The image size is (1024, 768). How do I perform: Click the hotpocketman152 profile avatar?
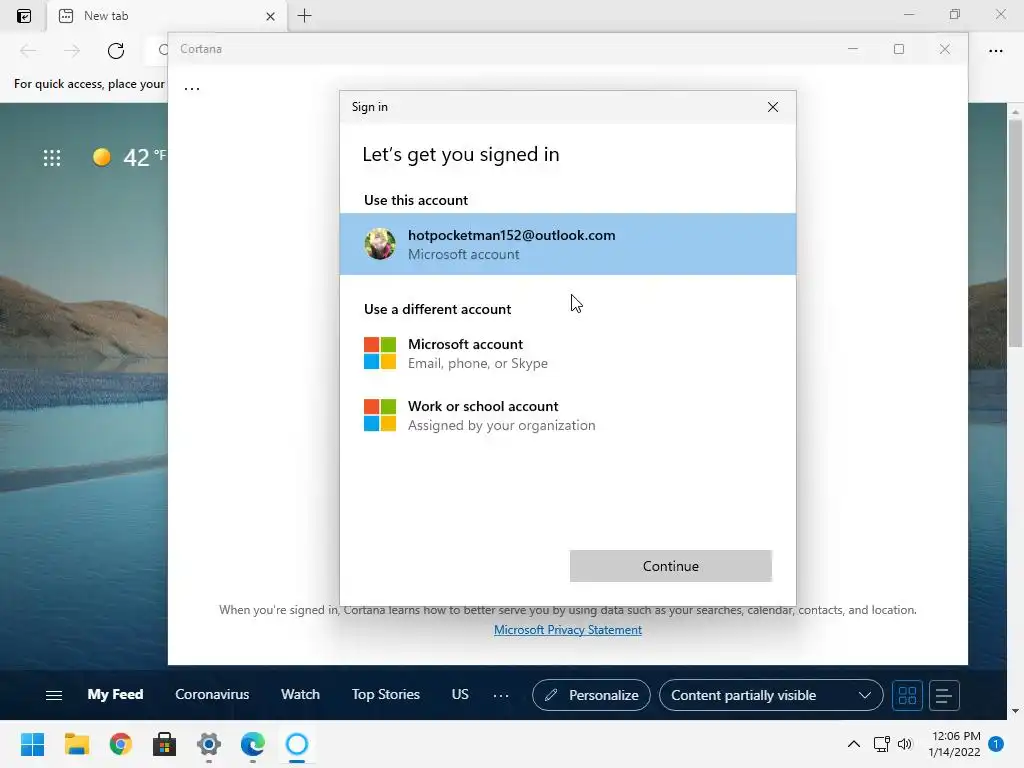[380, 244]
